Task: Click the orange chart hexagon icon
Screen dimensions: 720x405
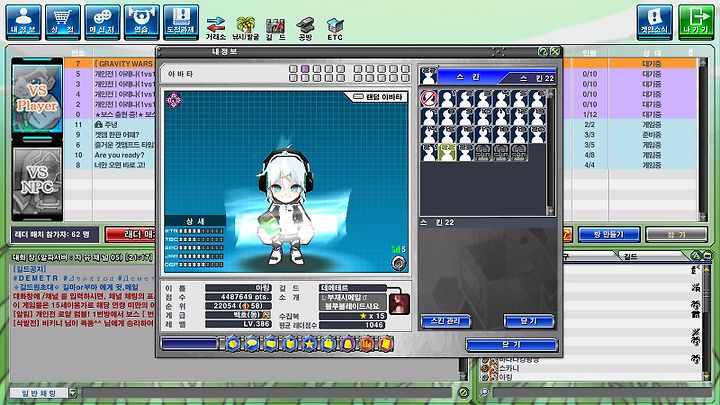Action: click(x=367, y=343)
